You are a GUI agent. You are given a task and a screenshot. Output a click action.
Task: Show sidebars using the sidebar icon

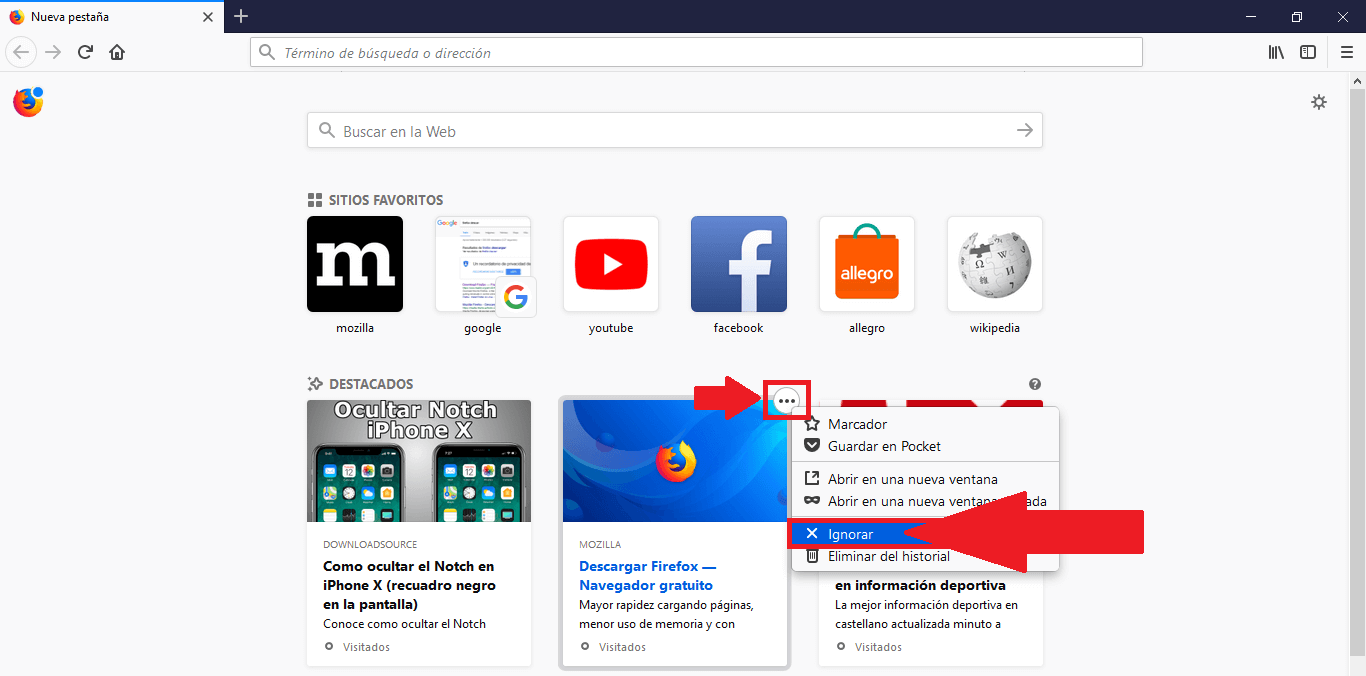click(x=1308, y=52)
